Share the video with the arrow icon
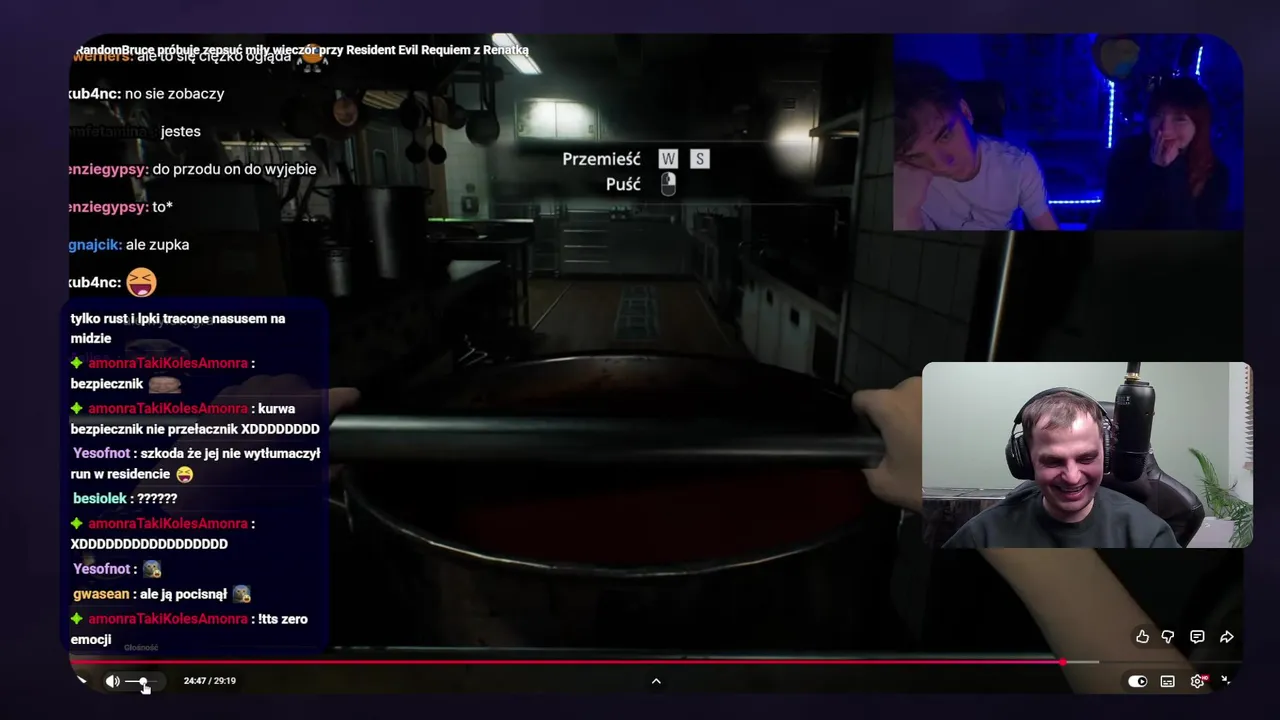The height and width of the screenshot is (720, 1280). click(x=1226, y=637)
